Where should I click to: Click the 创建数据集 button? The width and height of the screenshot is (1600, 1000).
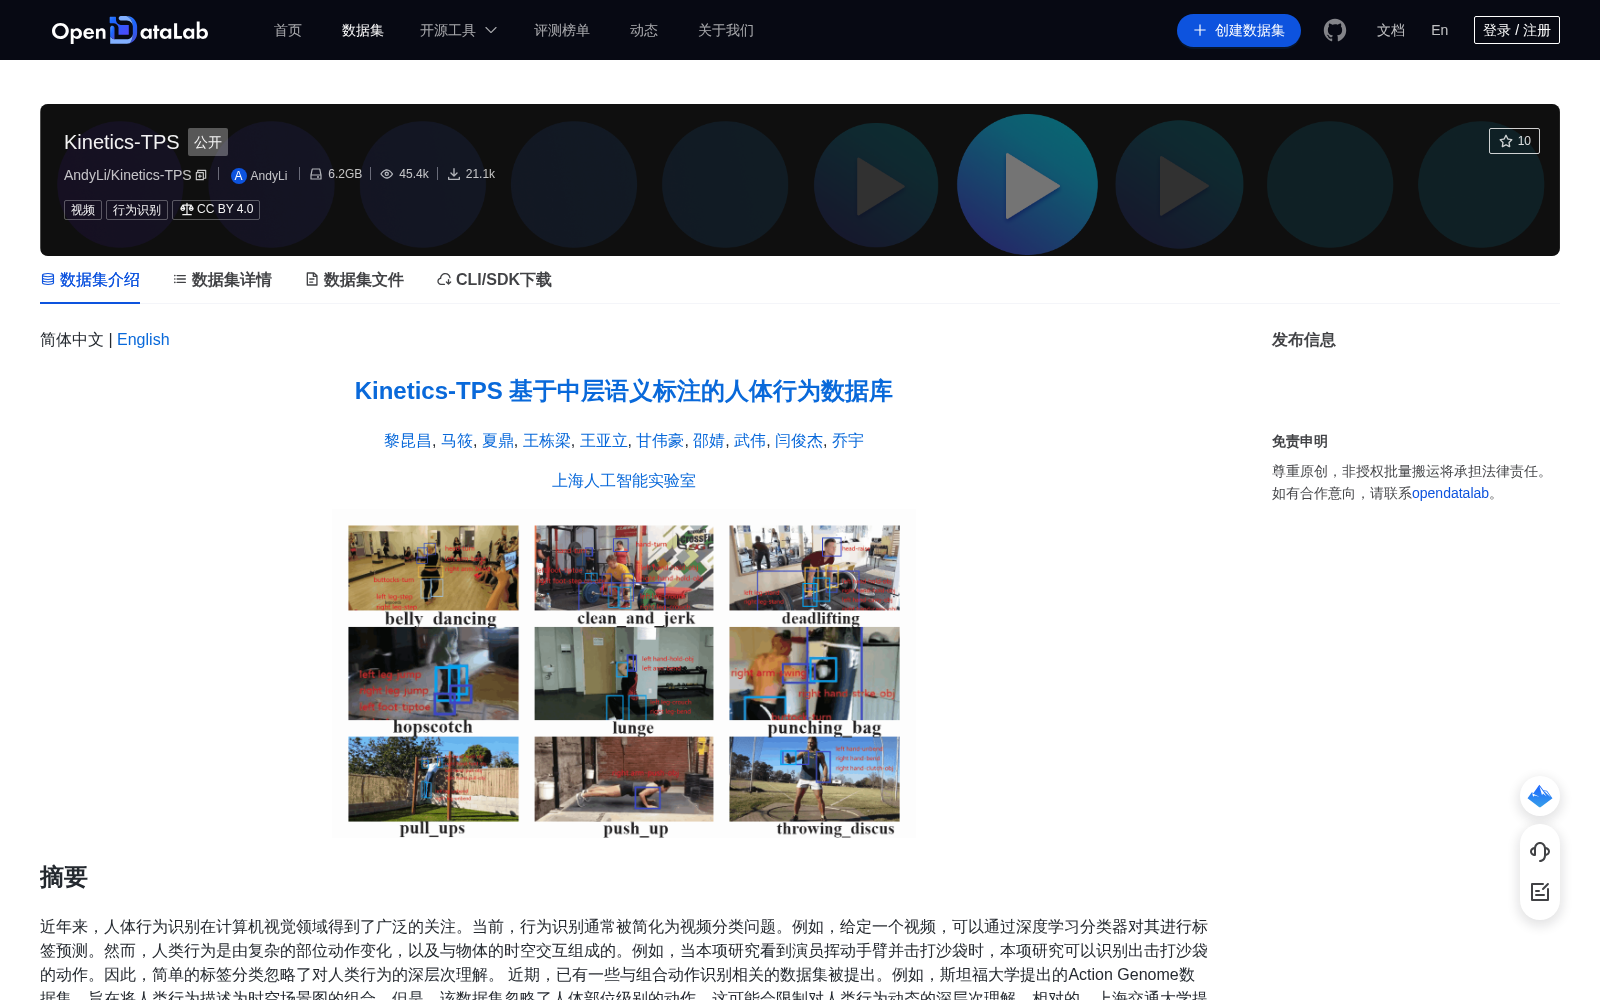click(1239, 30)
